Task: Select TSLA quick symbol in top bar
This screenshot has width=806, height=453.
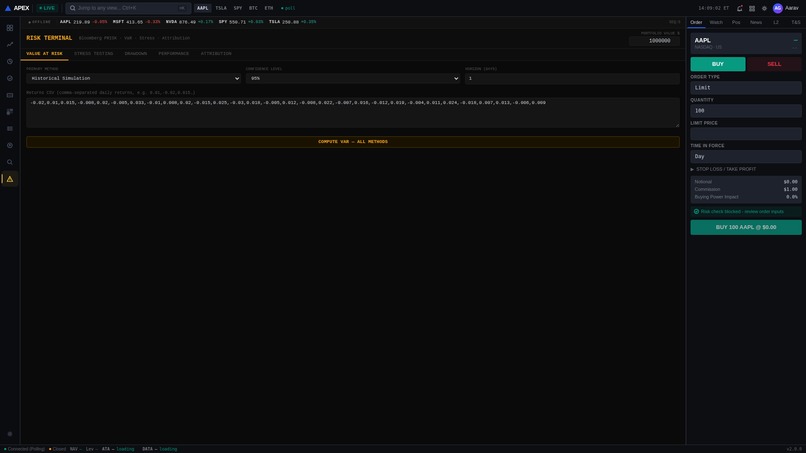Action: (221, 8)
